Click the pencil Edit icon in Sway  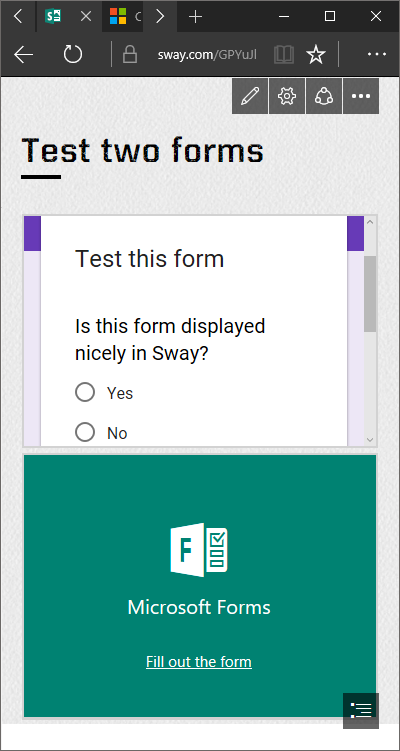pyautogui.click(x=250, y=96)
